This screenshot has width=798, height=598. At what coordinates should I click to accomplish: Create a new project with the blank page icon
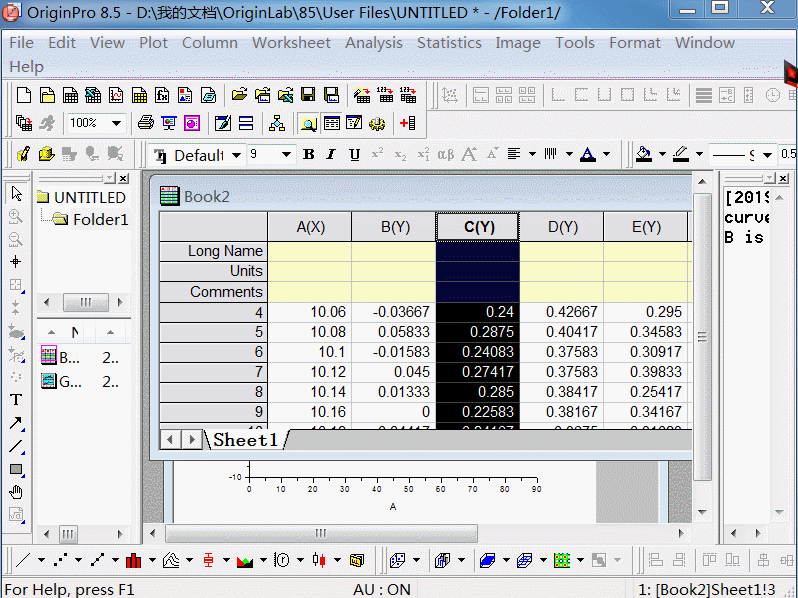coord(23,95)
